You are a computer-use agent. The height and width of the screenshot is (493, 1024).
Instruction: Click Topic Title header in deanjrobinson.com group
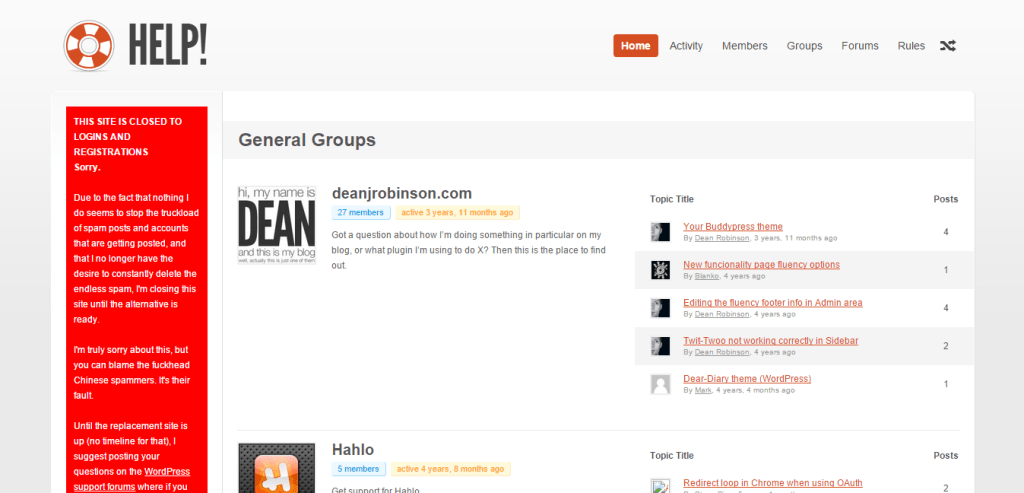pos(672,199)
